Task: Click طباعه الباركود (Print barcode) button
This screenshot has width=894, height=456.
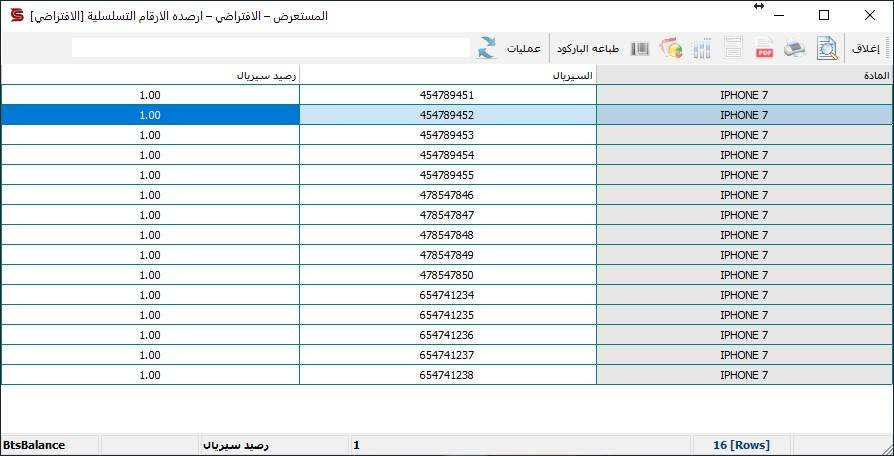Action: [x=588, y=49]
